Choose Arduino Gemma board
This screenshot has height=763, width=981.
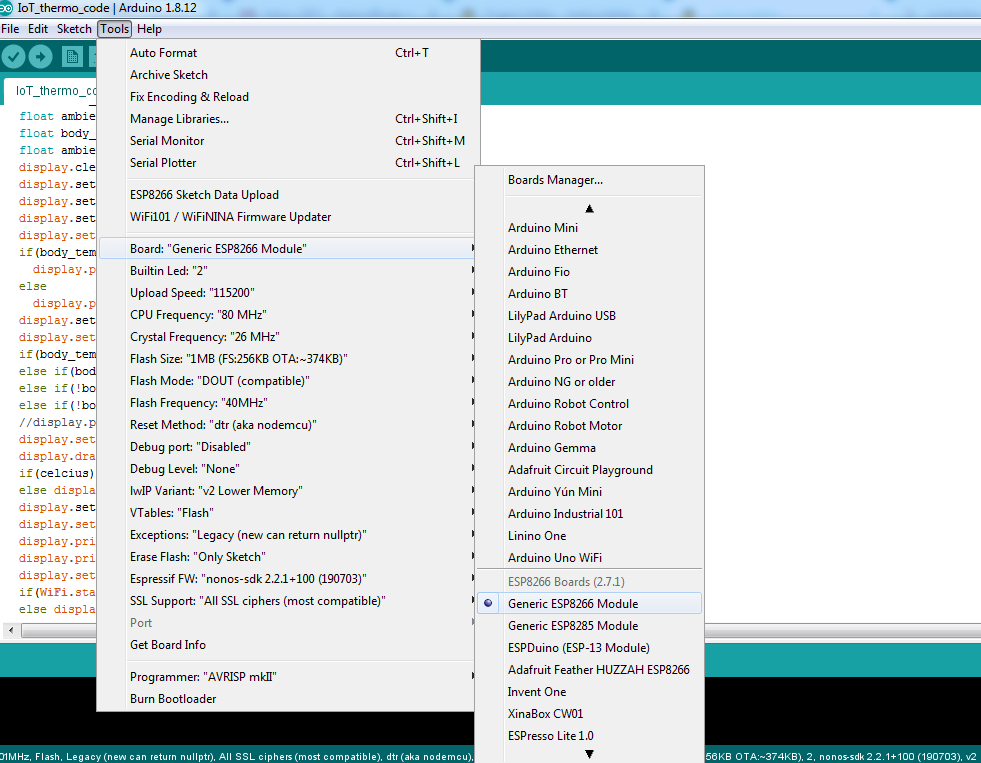589,448
